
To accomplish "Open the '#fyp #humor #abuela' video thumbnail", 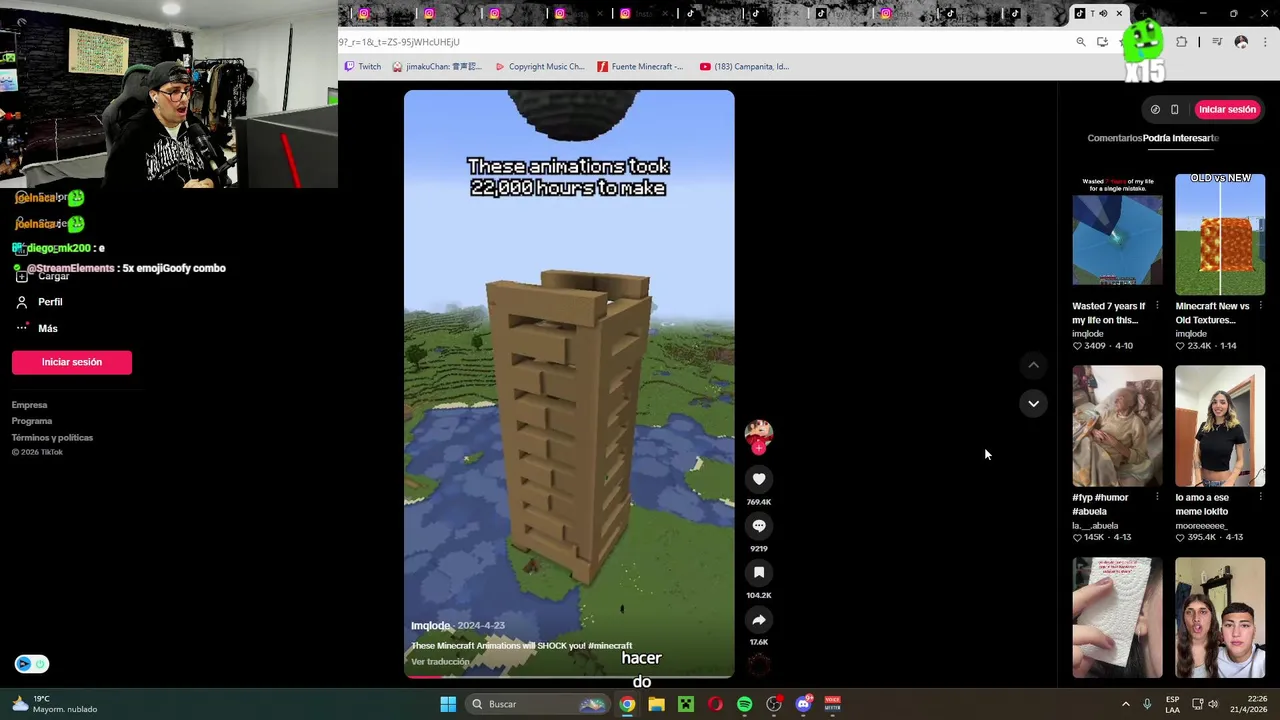I will (1117, 426).
